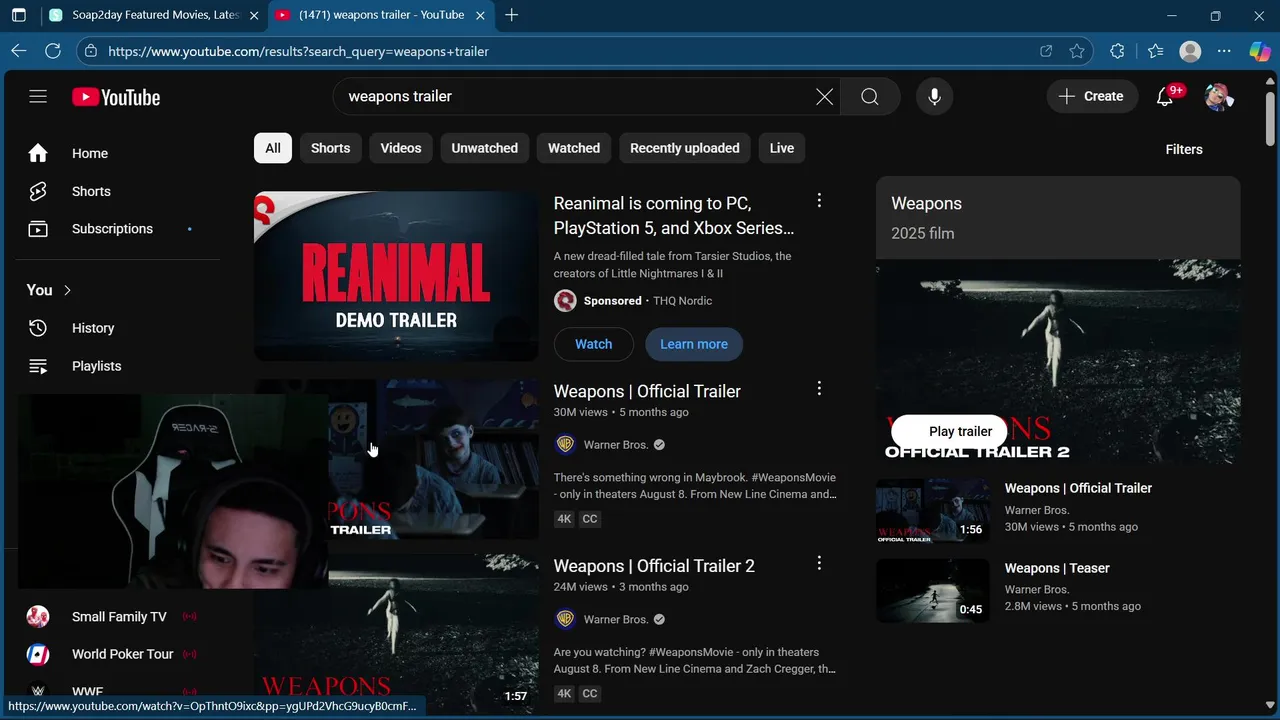Open the notifications bell
The height and width of the screenshot is (720, 1280).
point(1165,97)
